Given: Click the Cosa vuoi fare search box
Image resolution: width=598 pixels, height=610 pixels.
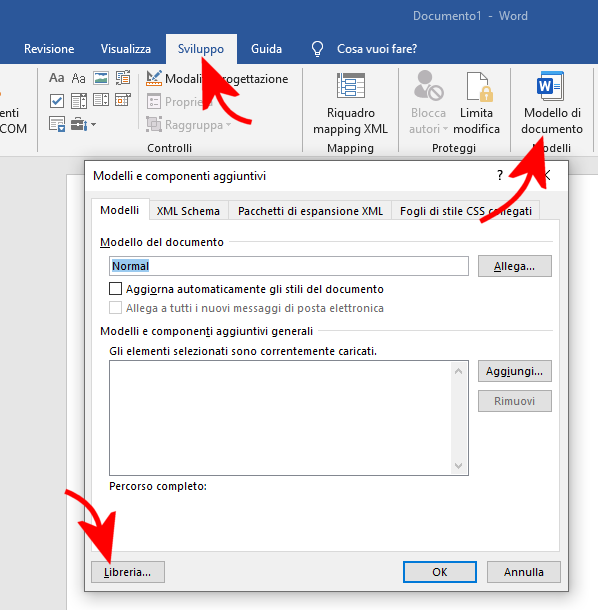Looking at the screenshot, I should [377, 49].
